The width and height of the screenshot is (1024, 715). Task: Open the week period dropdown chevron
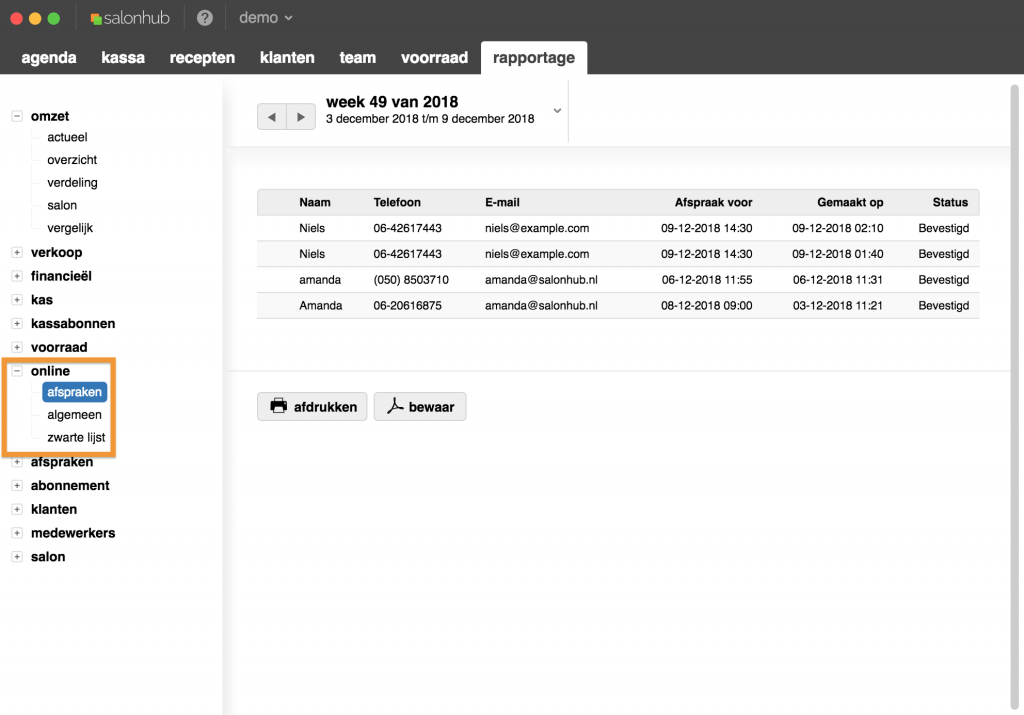(557, 111)
